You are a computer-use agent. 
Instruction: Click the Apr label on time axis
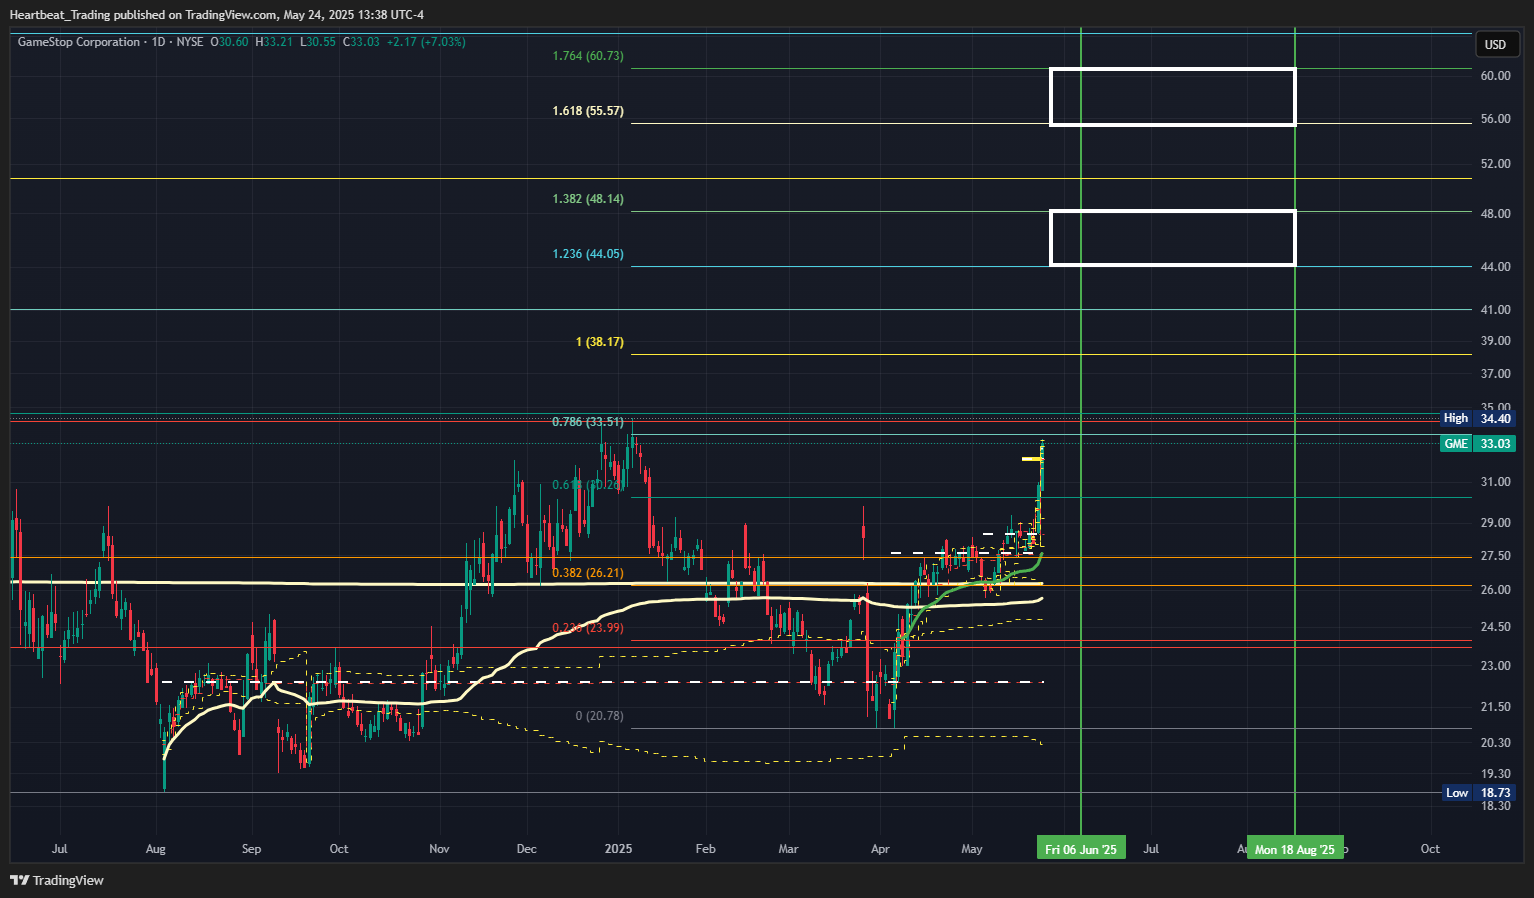tap(880, 849)
